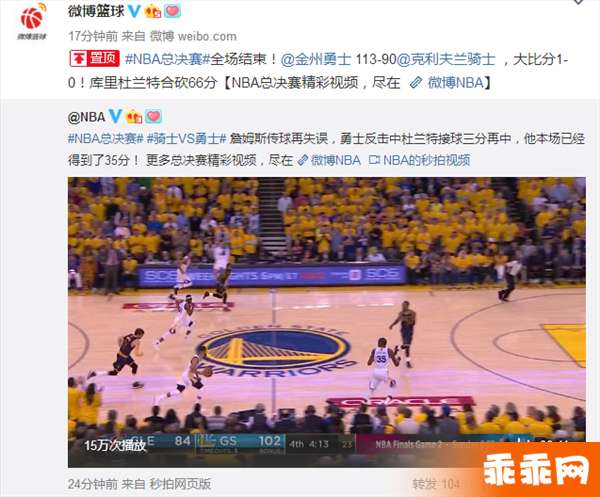This screenshot has height=497, width=600.
Task: Open the @克利夫兰骑士 mention link
Action: click(446, 59)
